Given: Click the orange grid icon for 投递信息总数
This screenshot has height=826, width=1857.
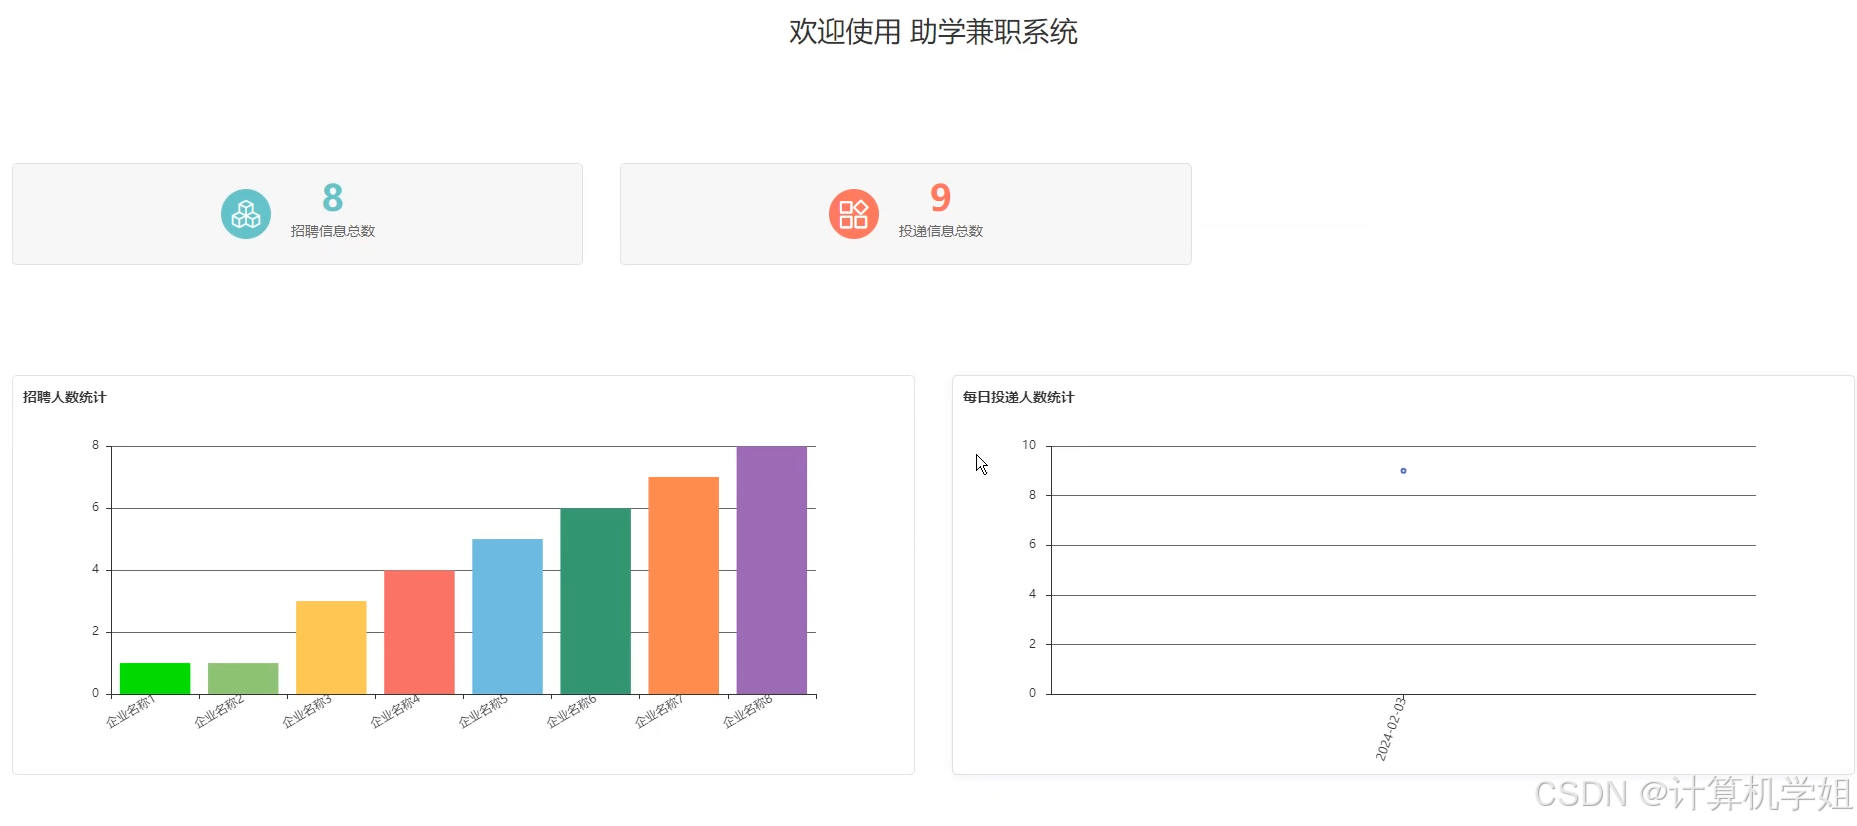Looking at the screenshot, I should (x=854, y=214).
